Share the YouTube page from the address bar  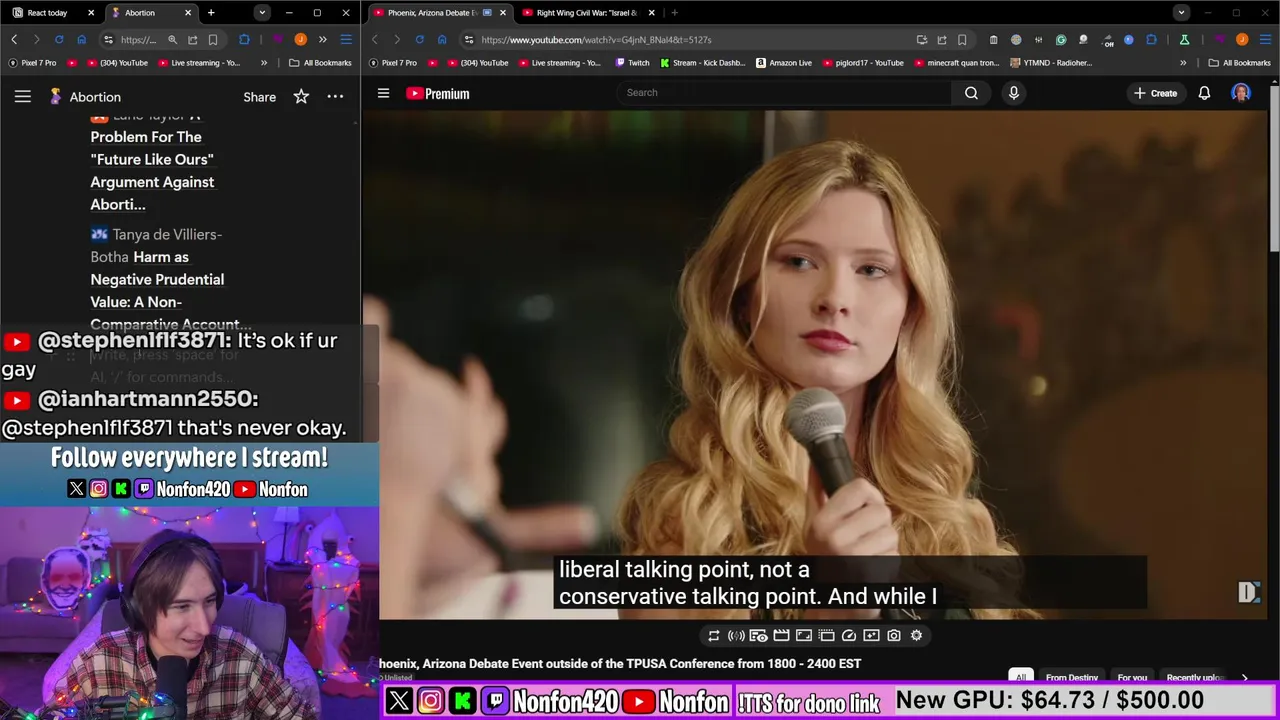click(x=941, y=39)
